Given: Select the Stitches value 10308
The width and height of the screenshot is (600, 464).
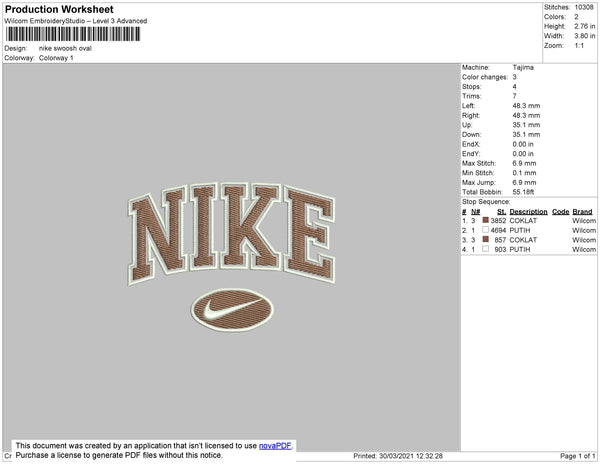Looking at the screenshot, I should (584, 7).
